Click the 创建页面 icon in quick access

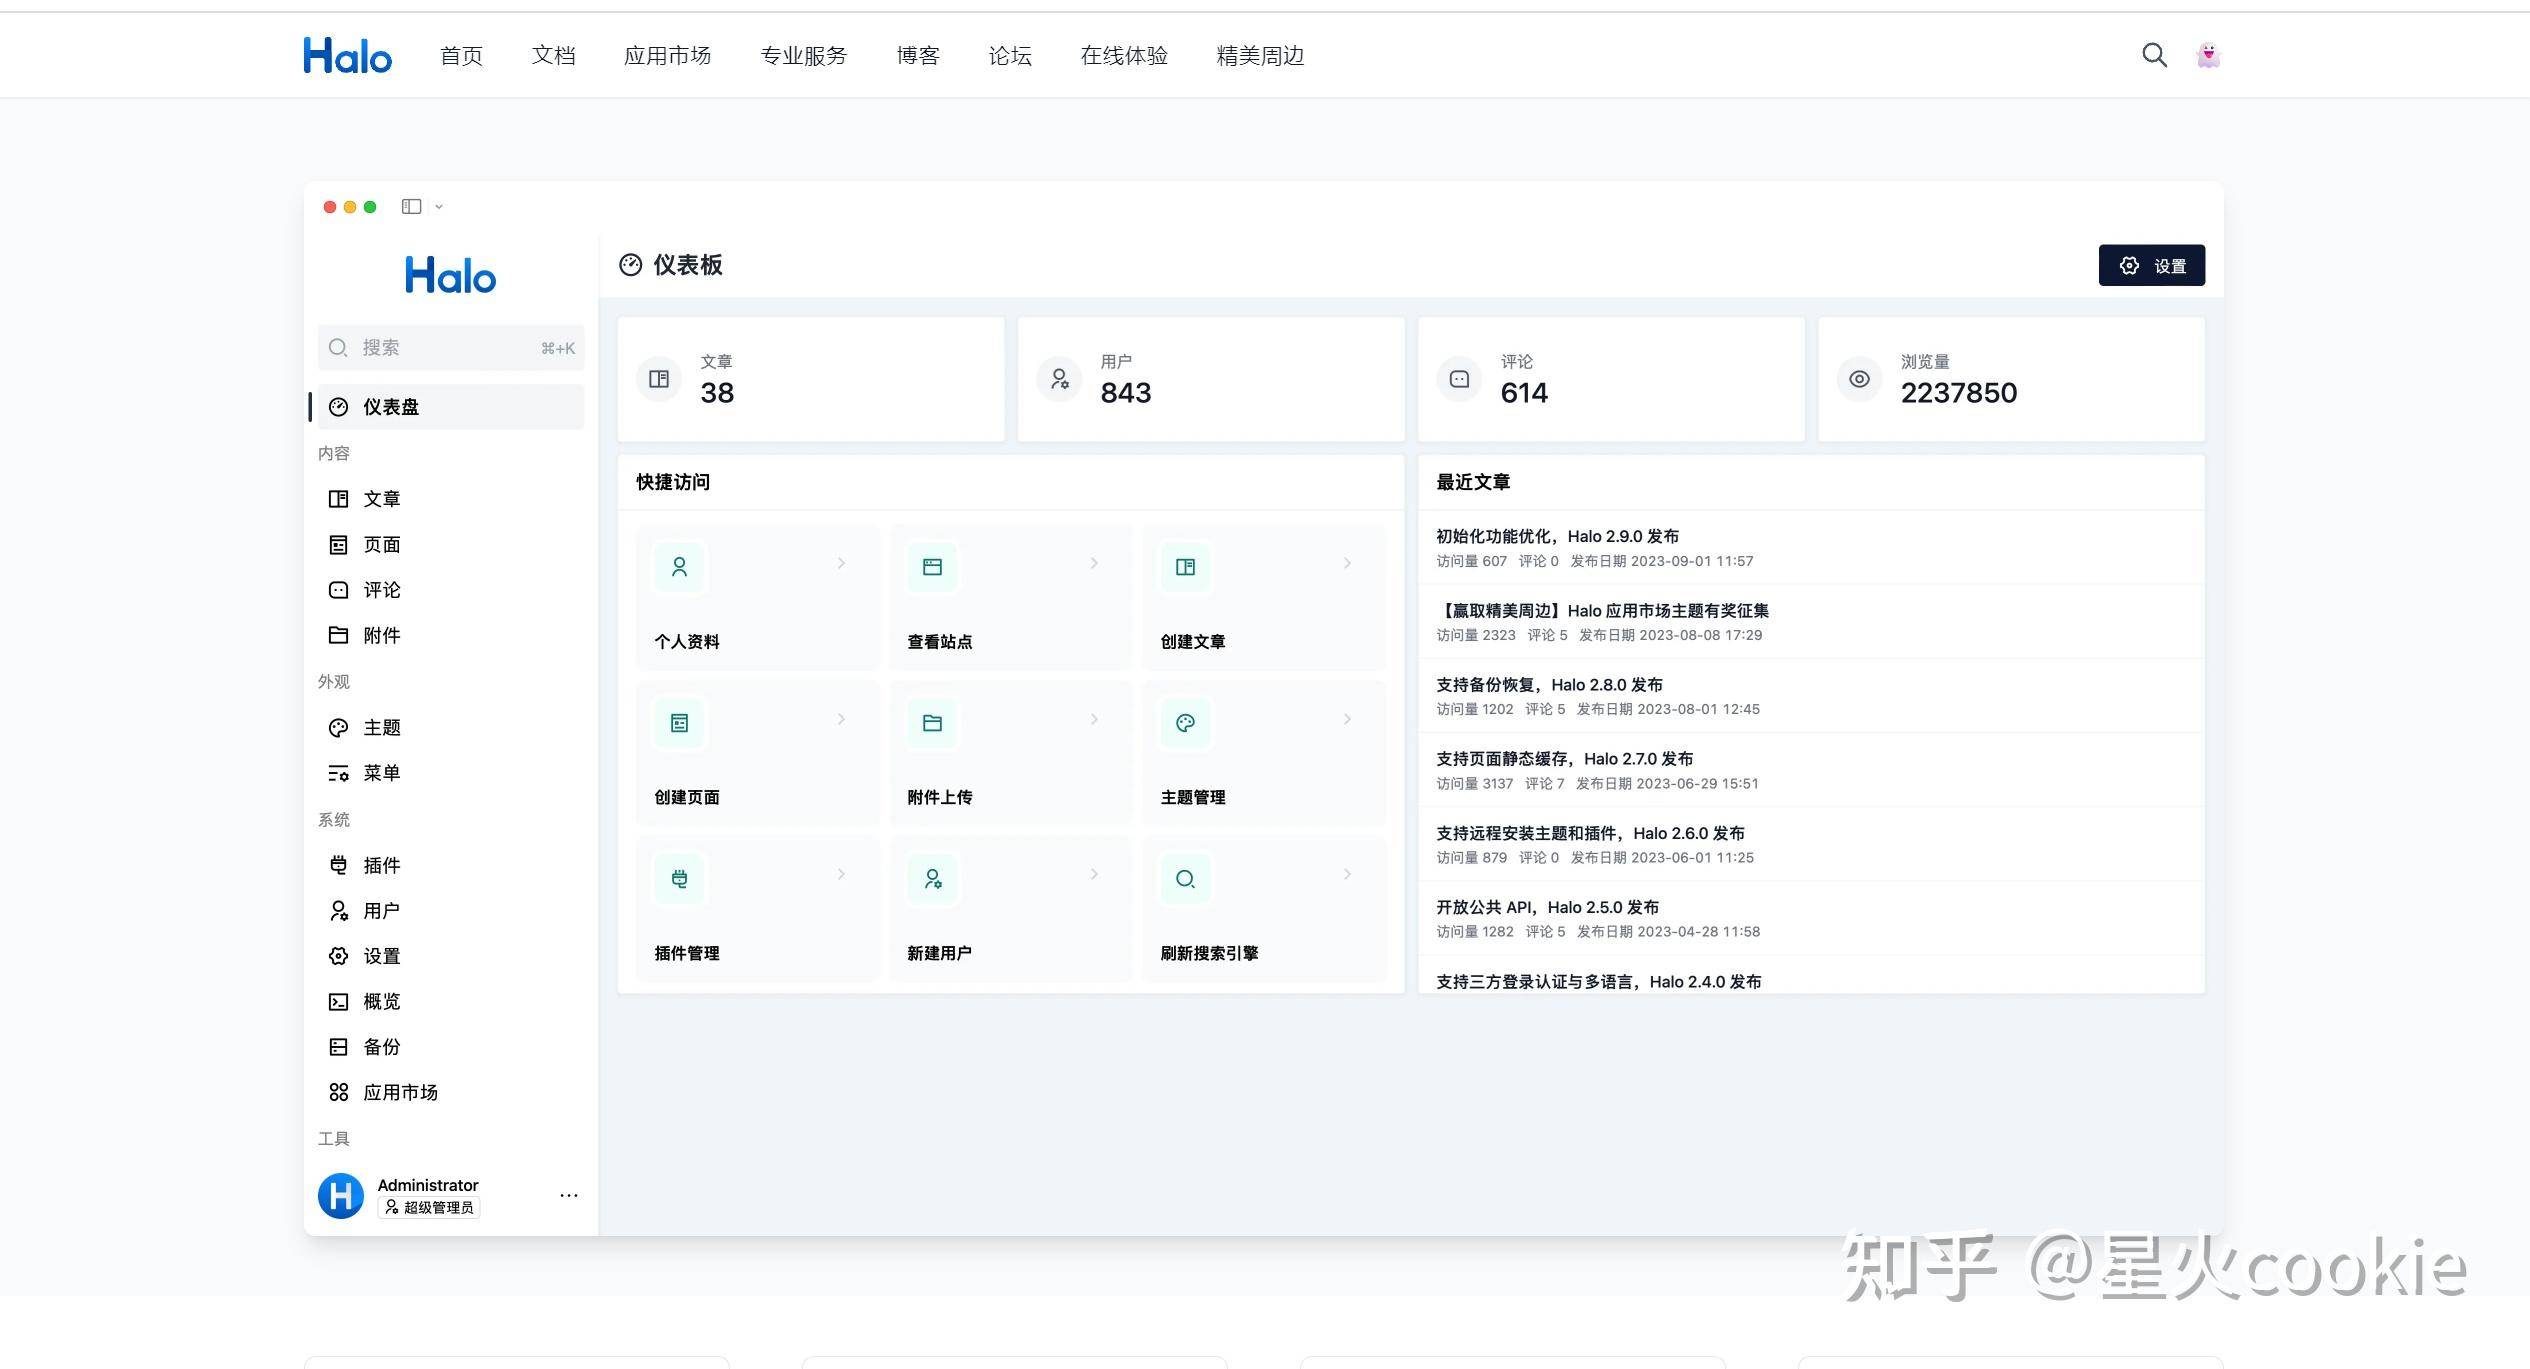pos(679,723)
